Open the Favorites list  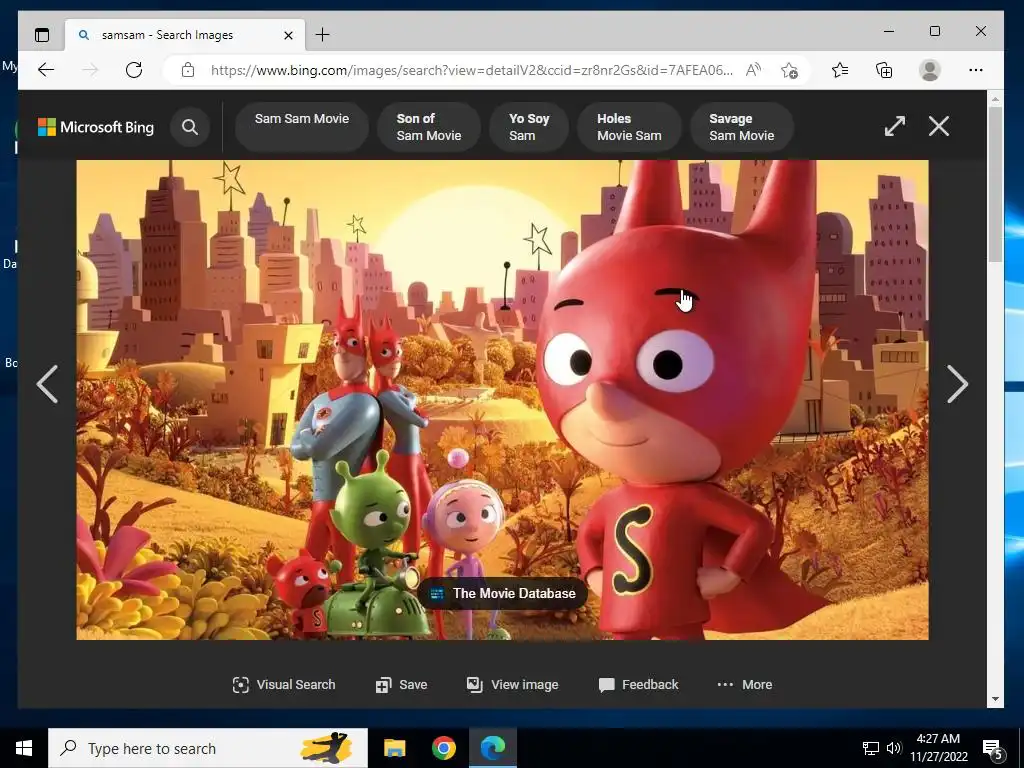pyautogui.click(x=840, y=70)
